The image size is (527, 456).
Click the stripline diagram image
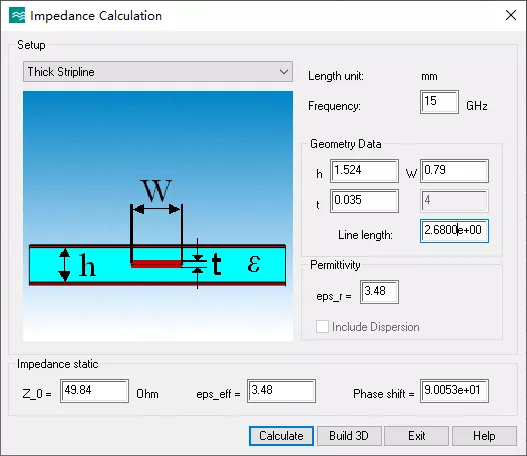click(158, 216)
